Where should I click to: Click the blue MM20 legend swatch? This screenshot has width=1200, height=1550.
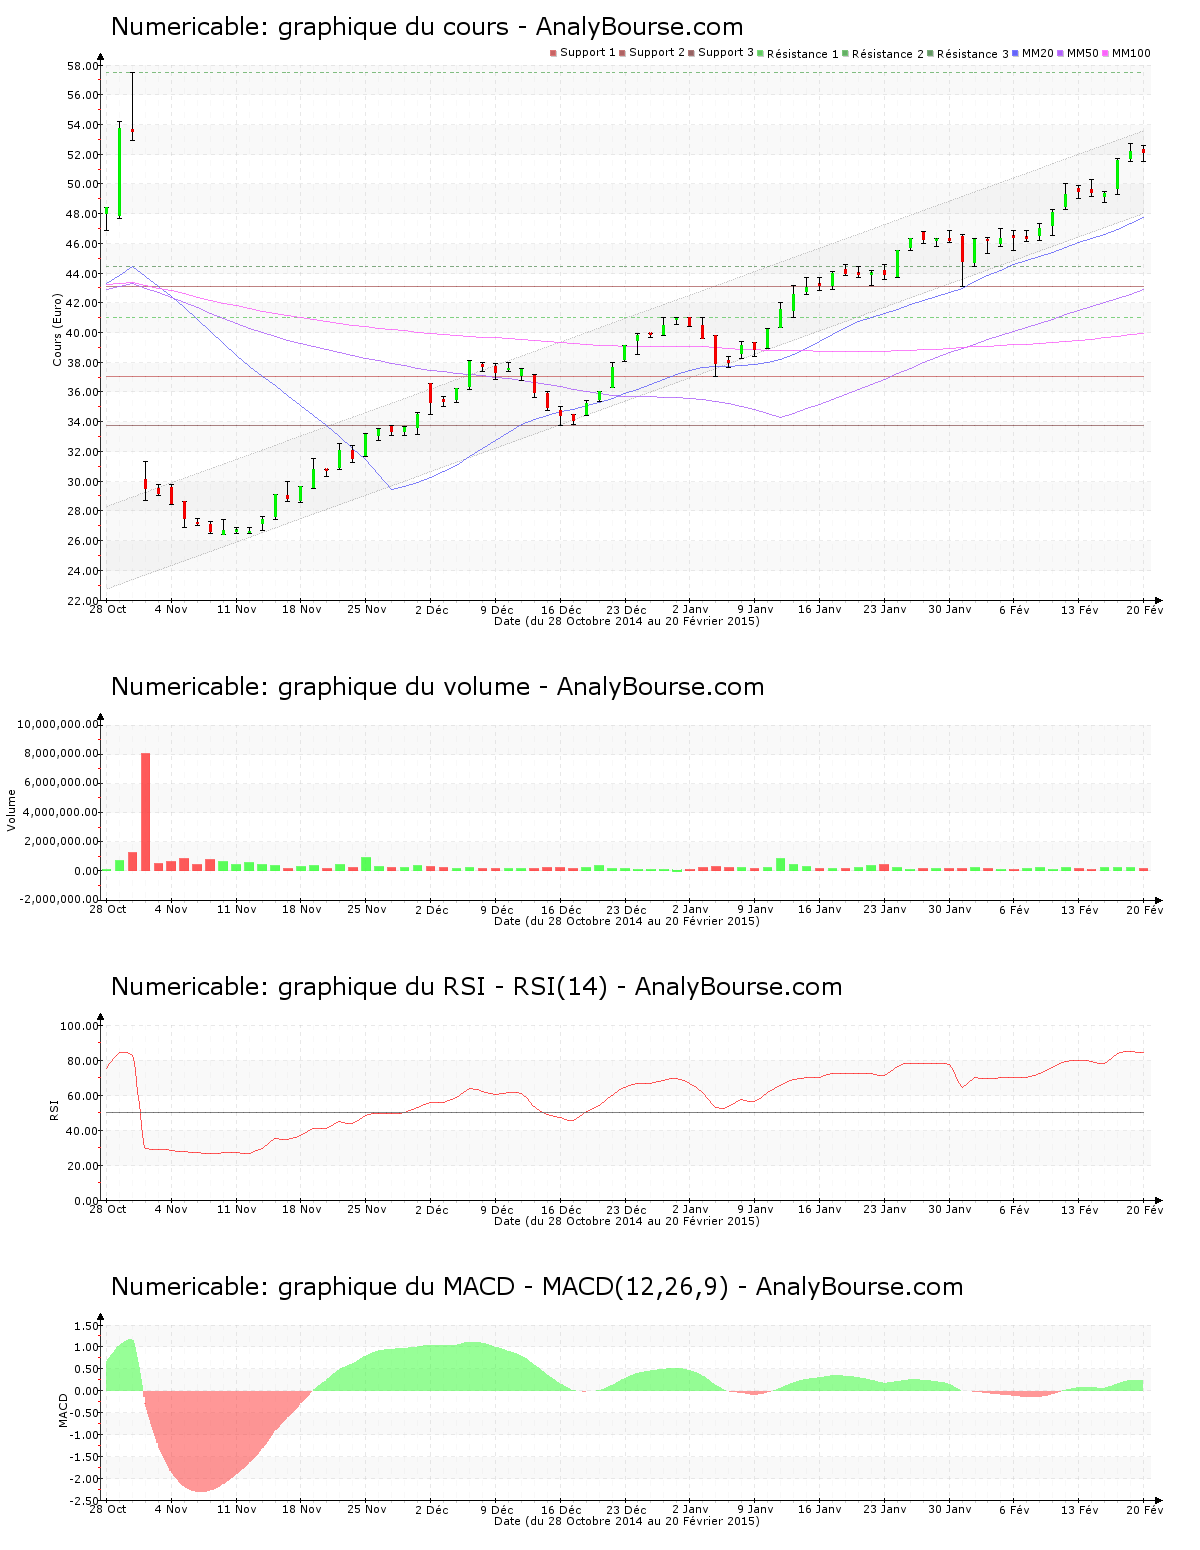1016,53
